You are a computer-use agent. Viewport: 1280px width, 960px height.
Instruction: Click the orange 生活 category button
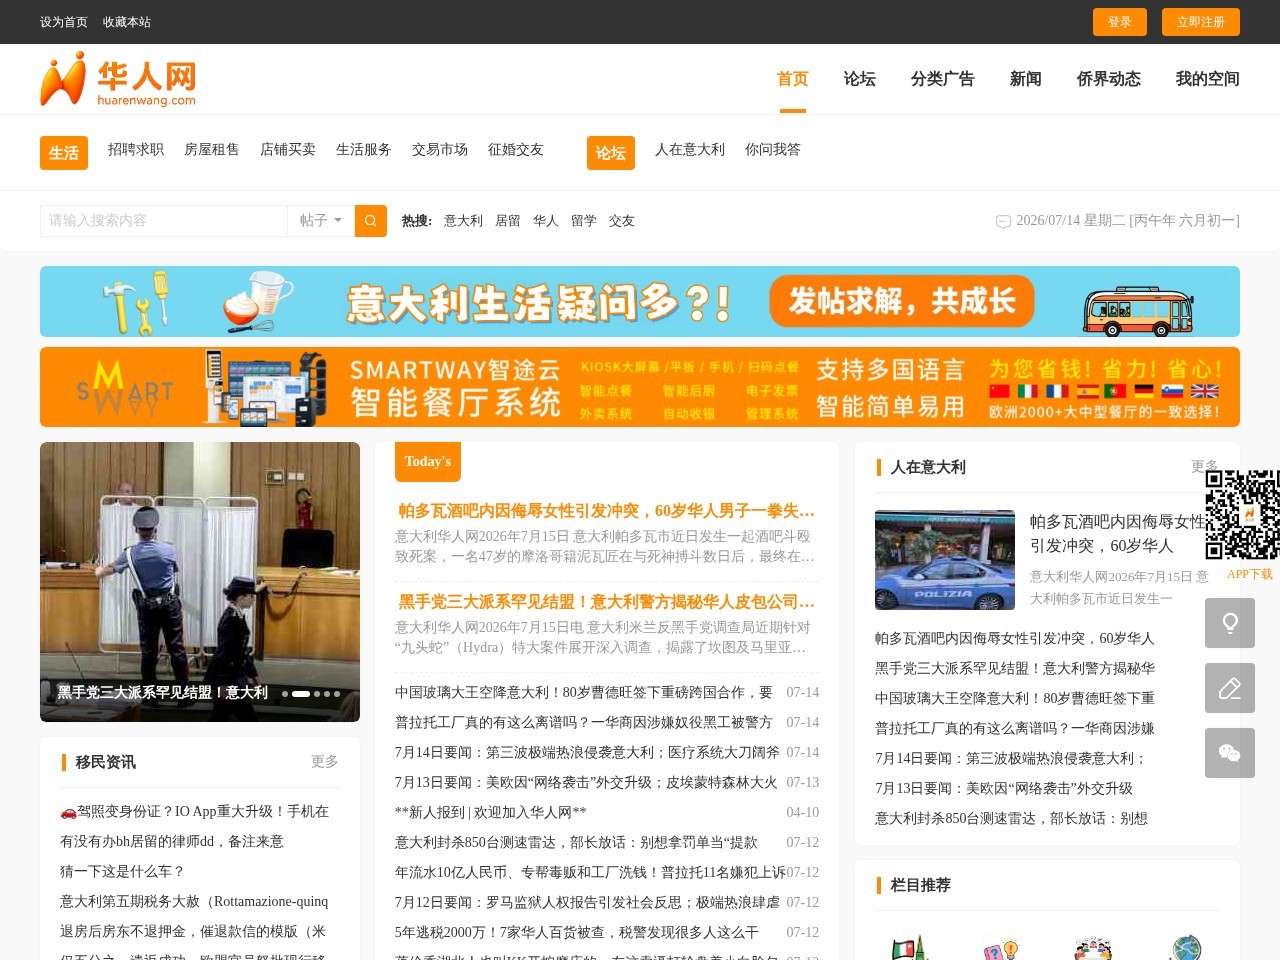click(x=64, y=153)
